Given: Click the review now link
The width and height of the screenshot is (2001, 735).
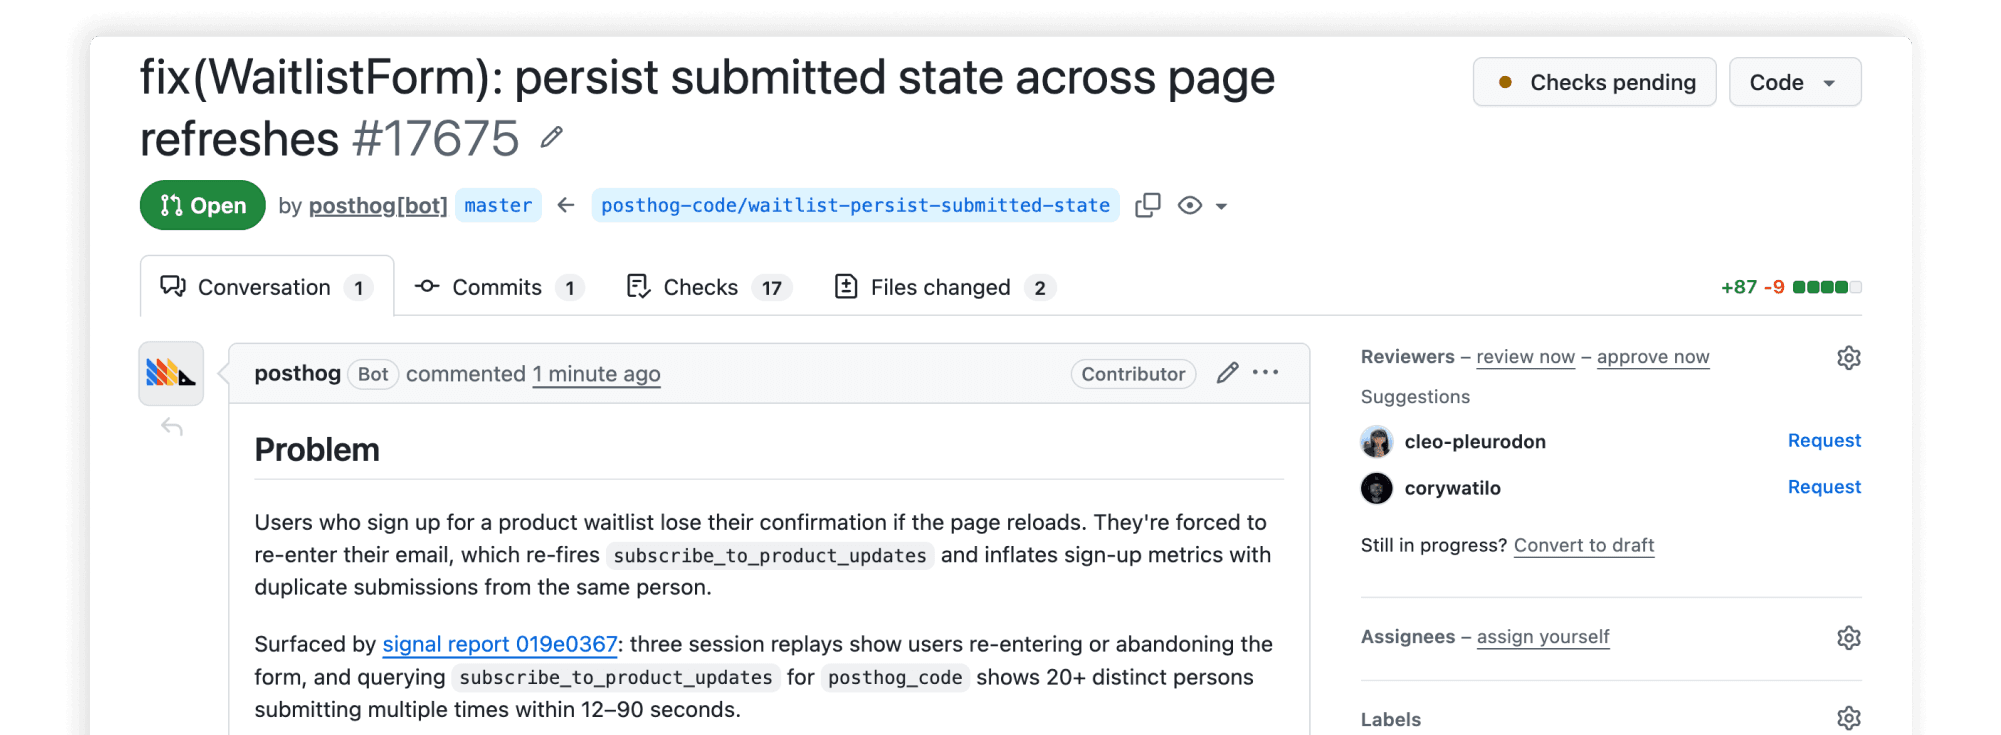Looking at the screenshot, I should pos(1525,357).
